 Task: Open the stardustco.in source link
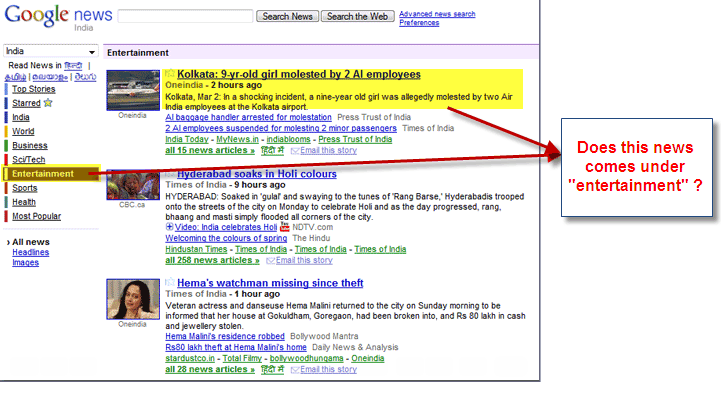coord(190,359)
